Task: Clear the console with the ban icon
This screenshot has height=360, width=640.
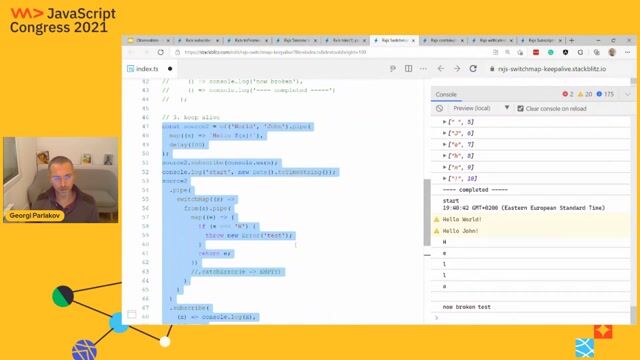Action: (439, 109)
